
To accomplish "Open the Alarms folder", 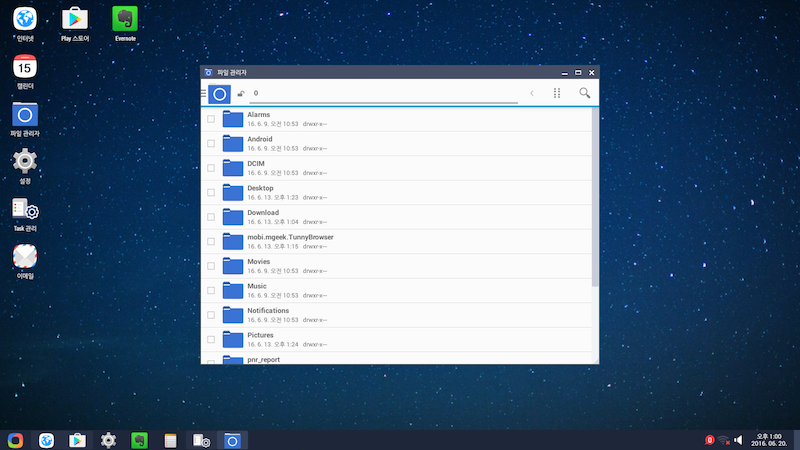I will point(396,119).
